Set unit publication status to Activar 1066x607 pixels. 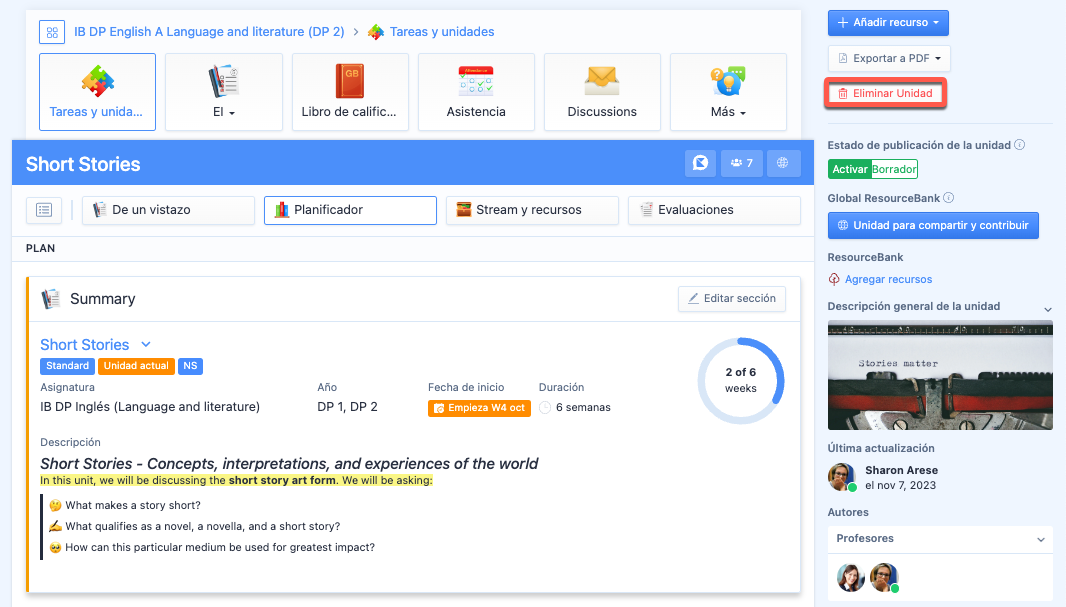(x=850, y=170)
